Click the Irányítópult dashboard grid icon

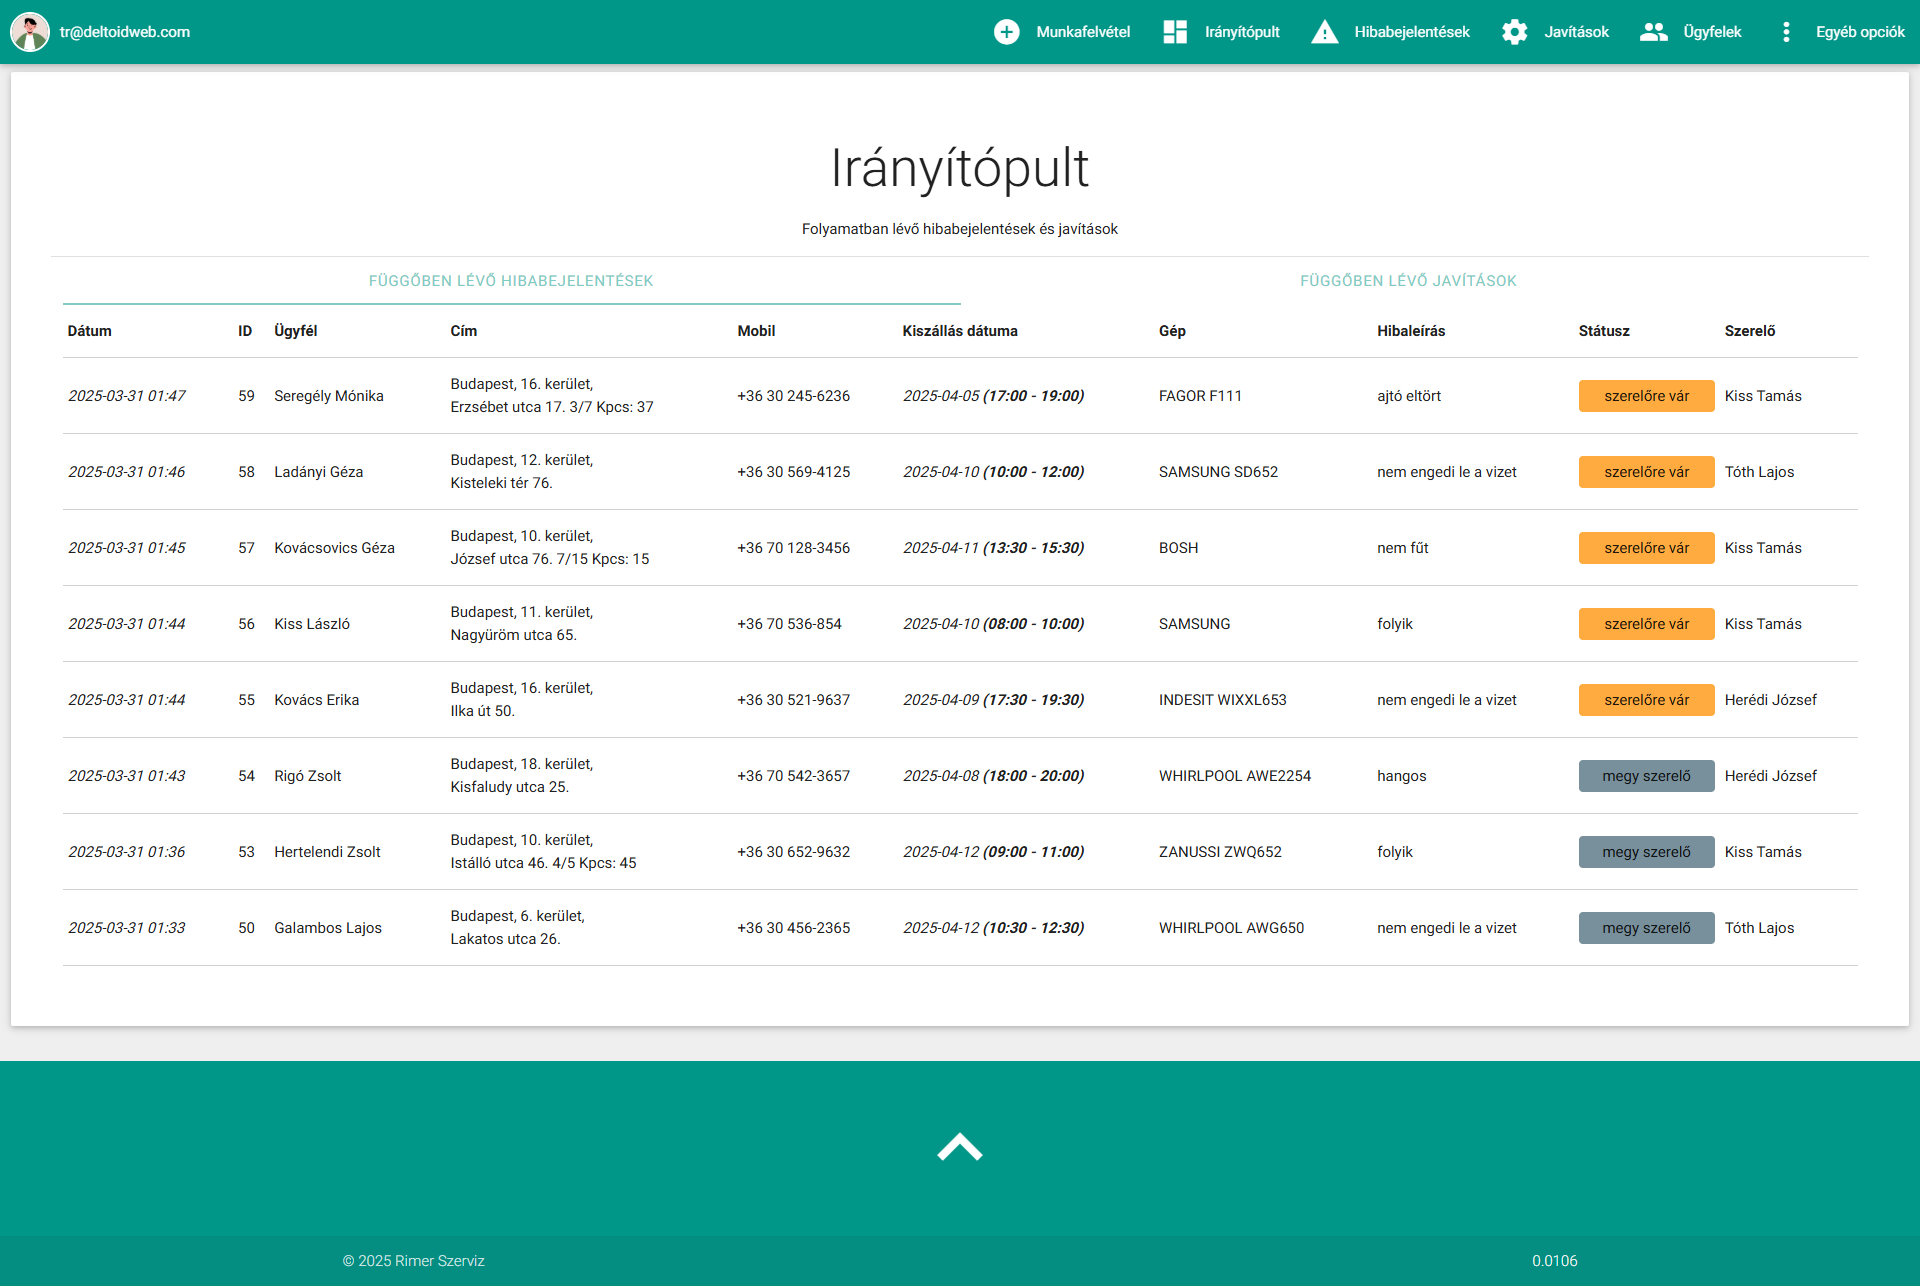coord(1175,32)
